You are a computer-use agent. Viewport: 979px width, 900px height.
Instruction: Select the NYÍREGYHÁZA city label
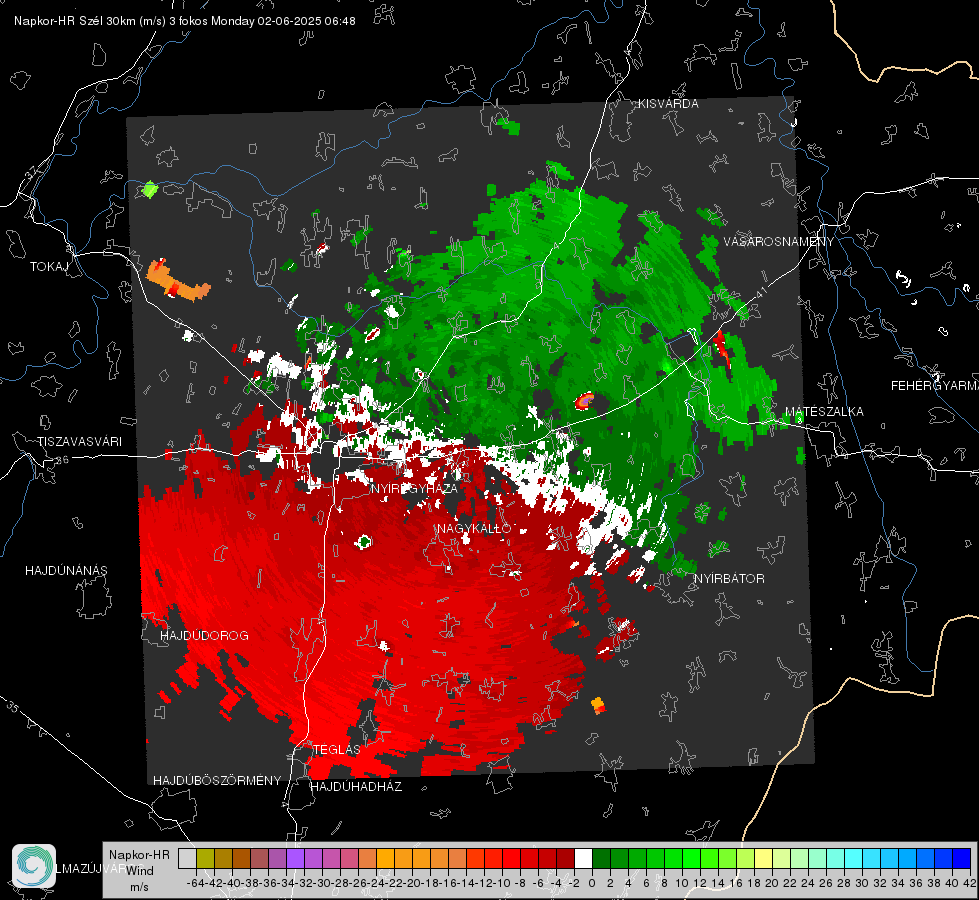(414, 489)
